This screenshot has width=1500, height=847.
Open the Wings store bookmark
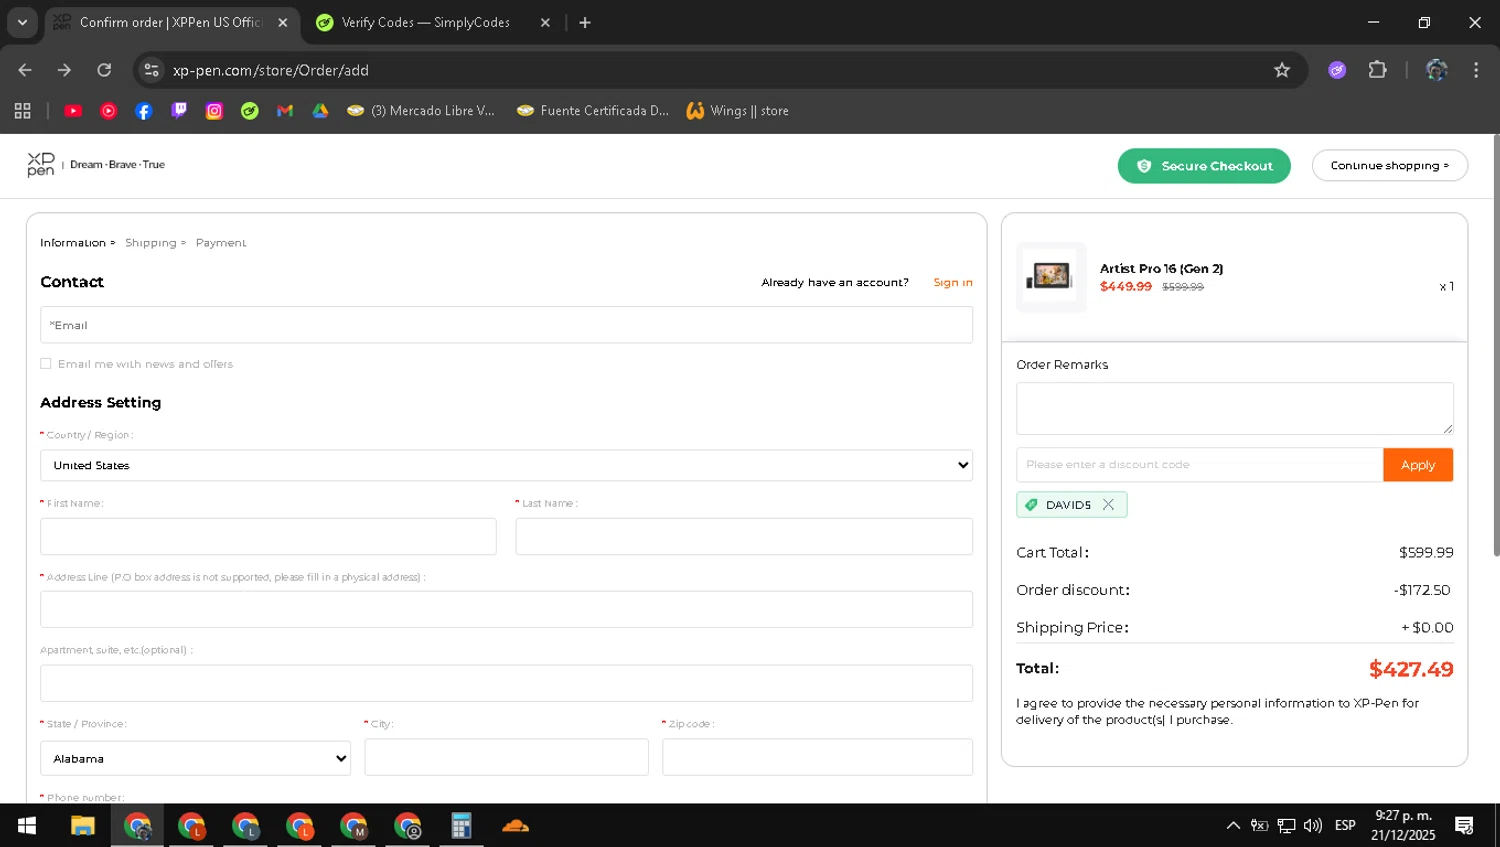click(738, 111)
